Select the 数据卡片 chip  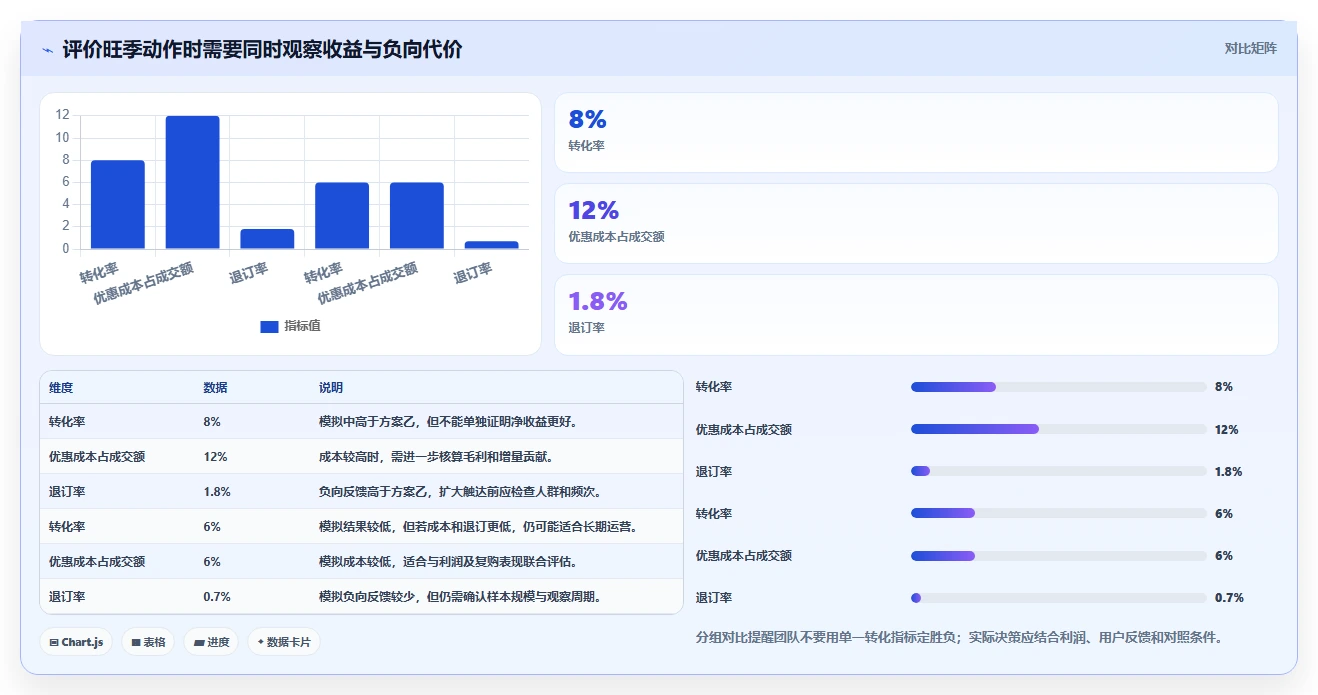point(284,642)
